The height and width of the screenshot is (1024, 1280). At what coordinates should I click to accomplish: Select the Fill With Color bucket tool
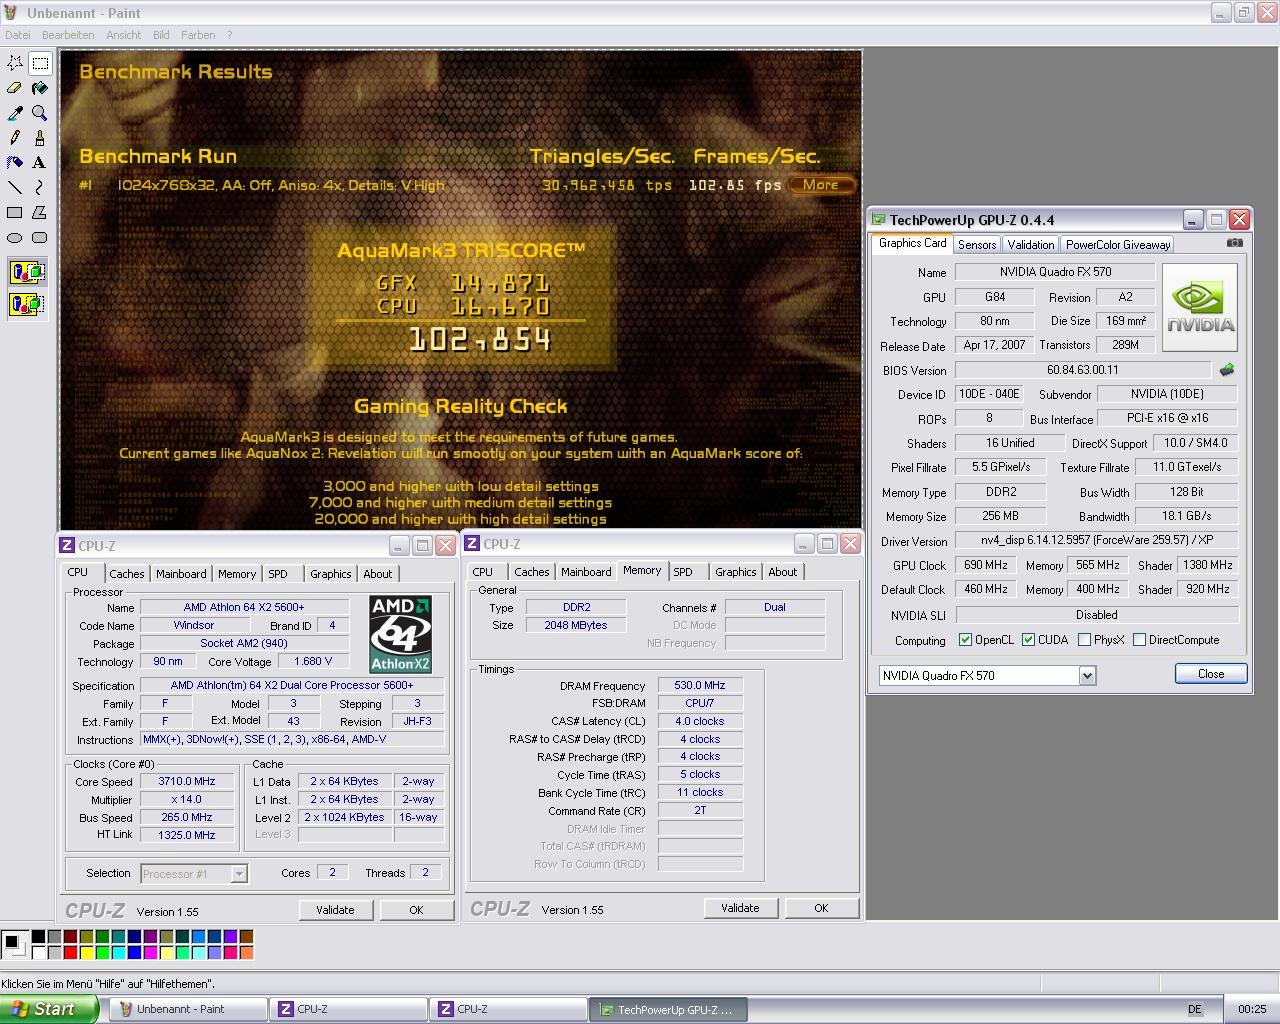[x=40, y=88]
